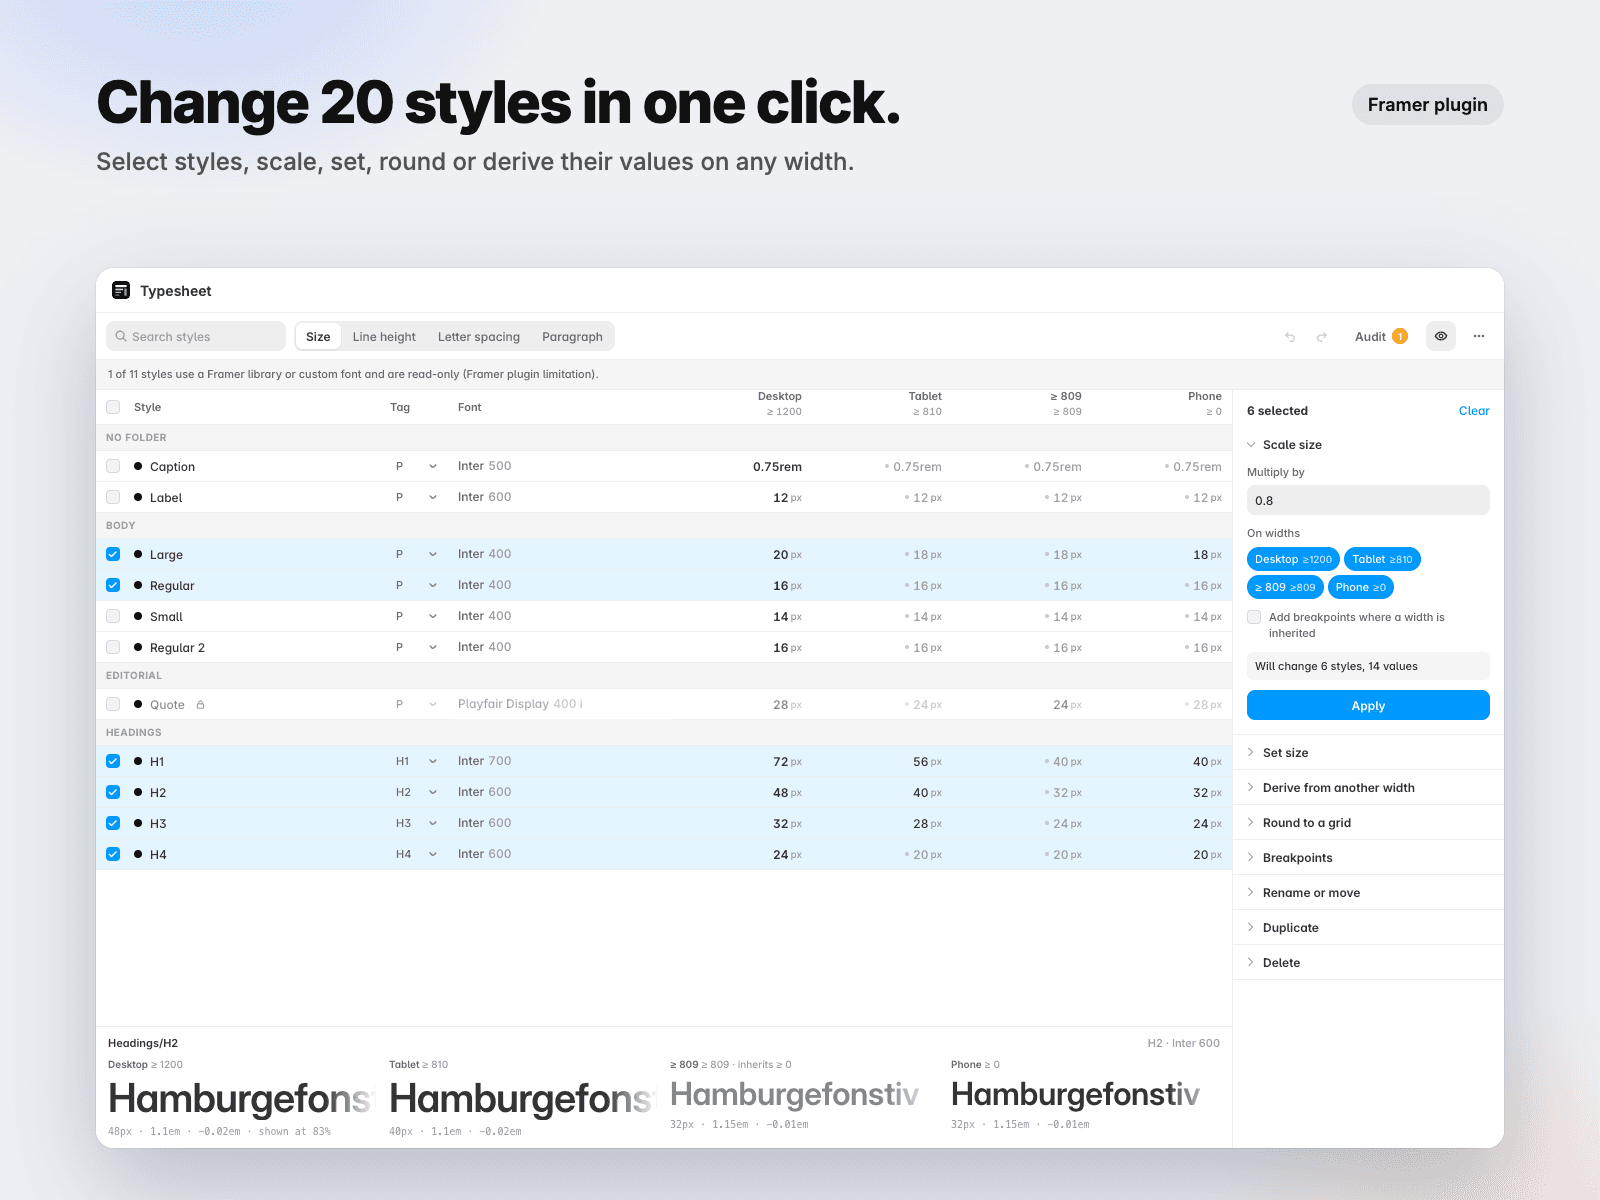Select the Size tab

(318, 337)
